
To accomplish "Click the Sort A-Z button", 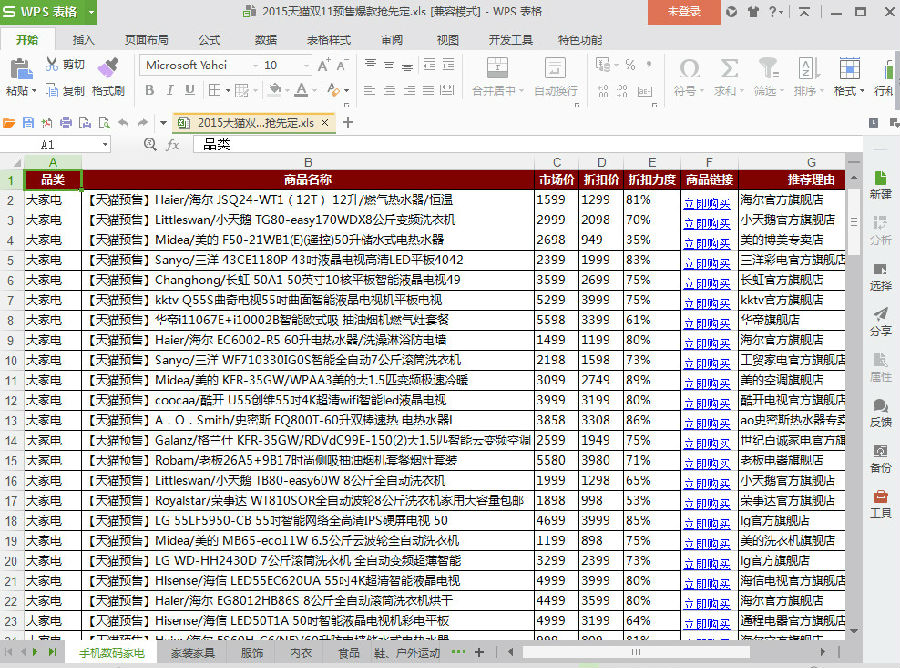I will [808, 76].
